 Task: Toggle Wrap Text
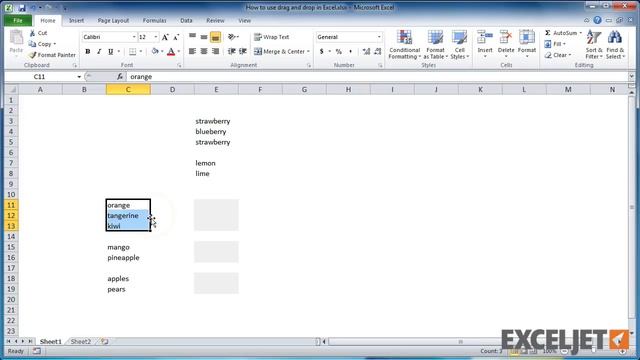pyautogui.click(x=271, y=37)
